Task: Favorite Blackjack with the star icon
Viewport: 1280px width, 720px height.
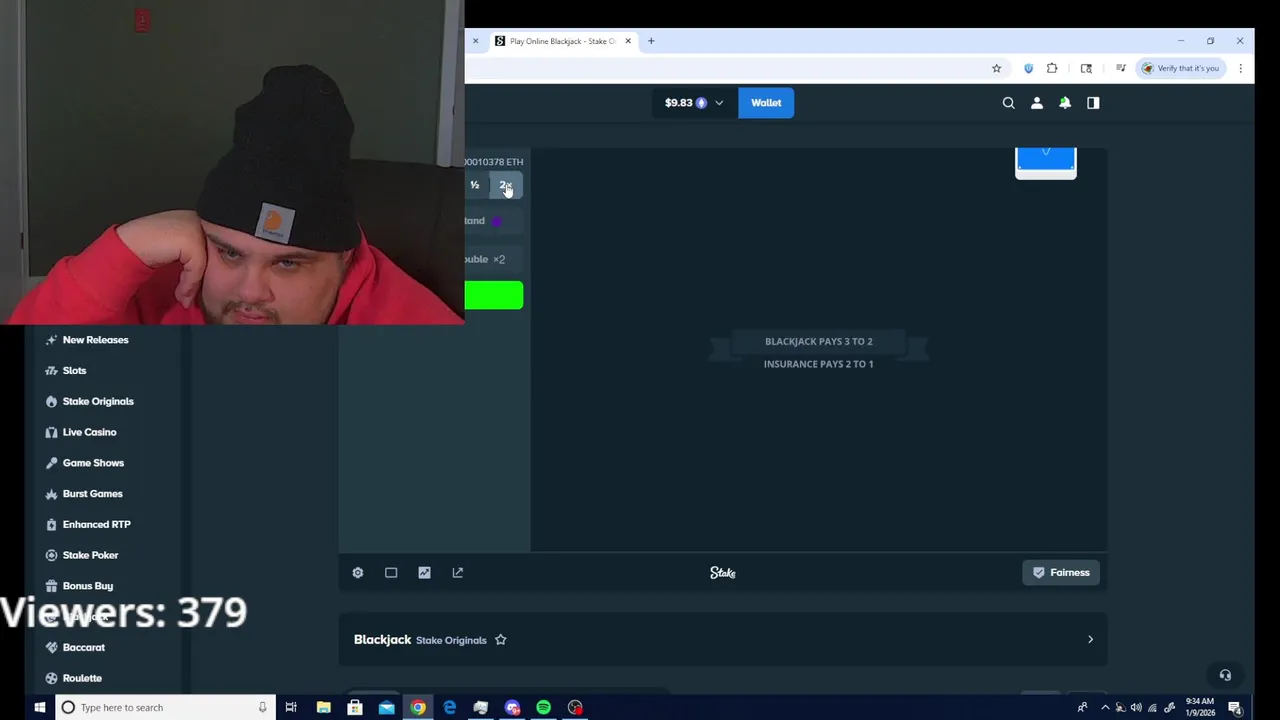Action: 501,640
